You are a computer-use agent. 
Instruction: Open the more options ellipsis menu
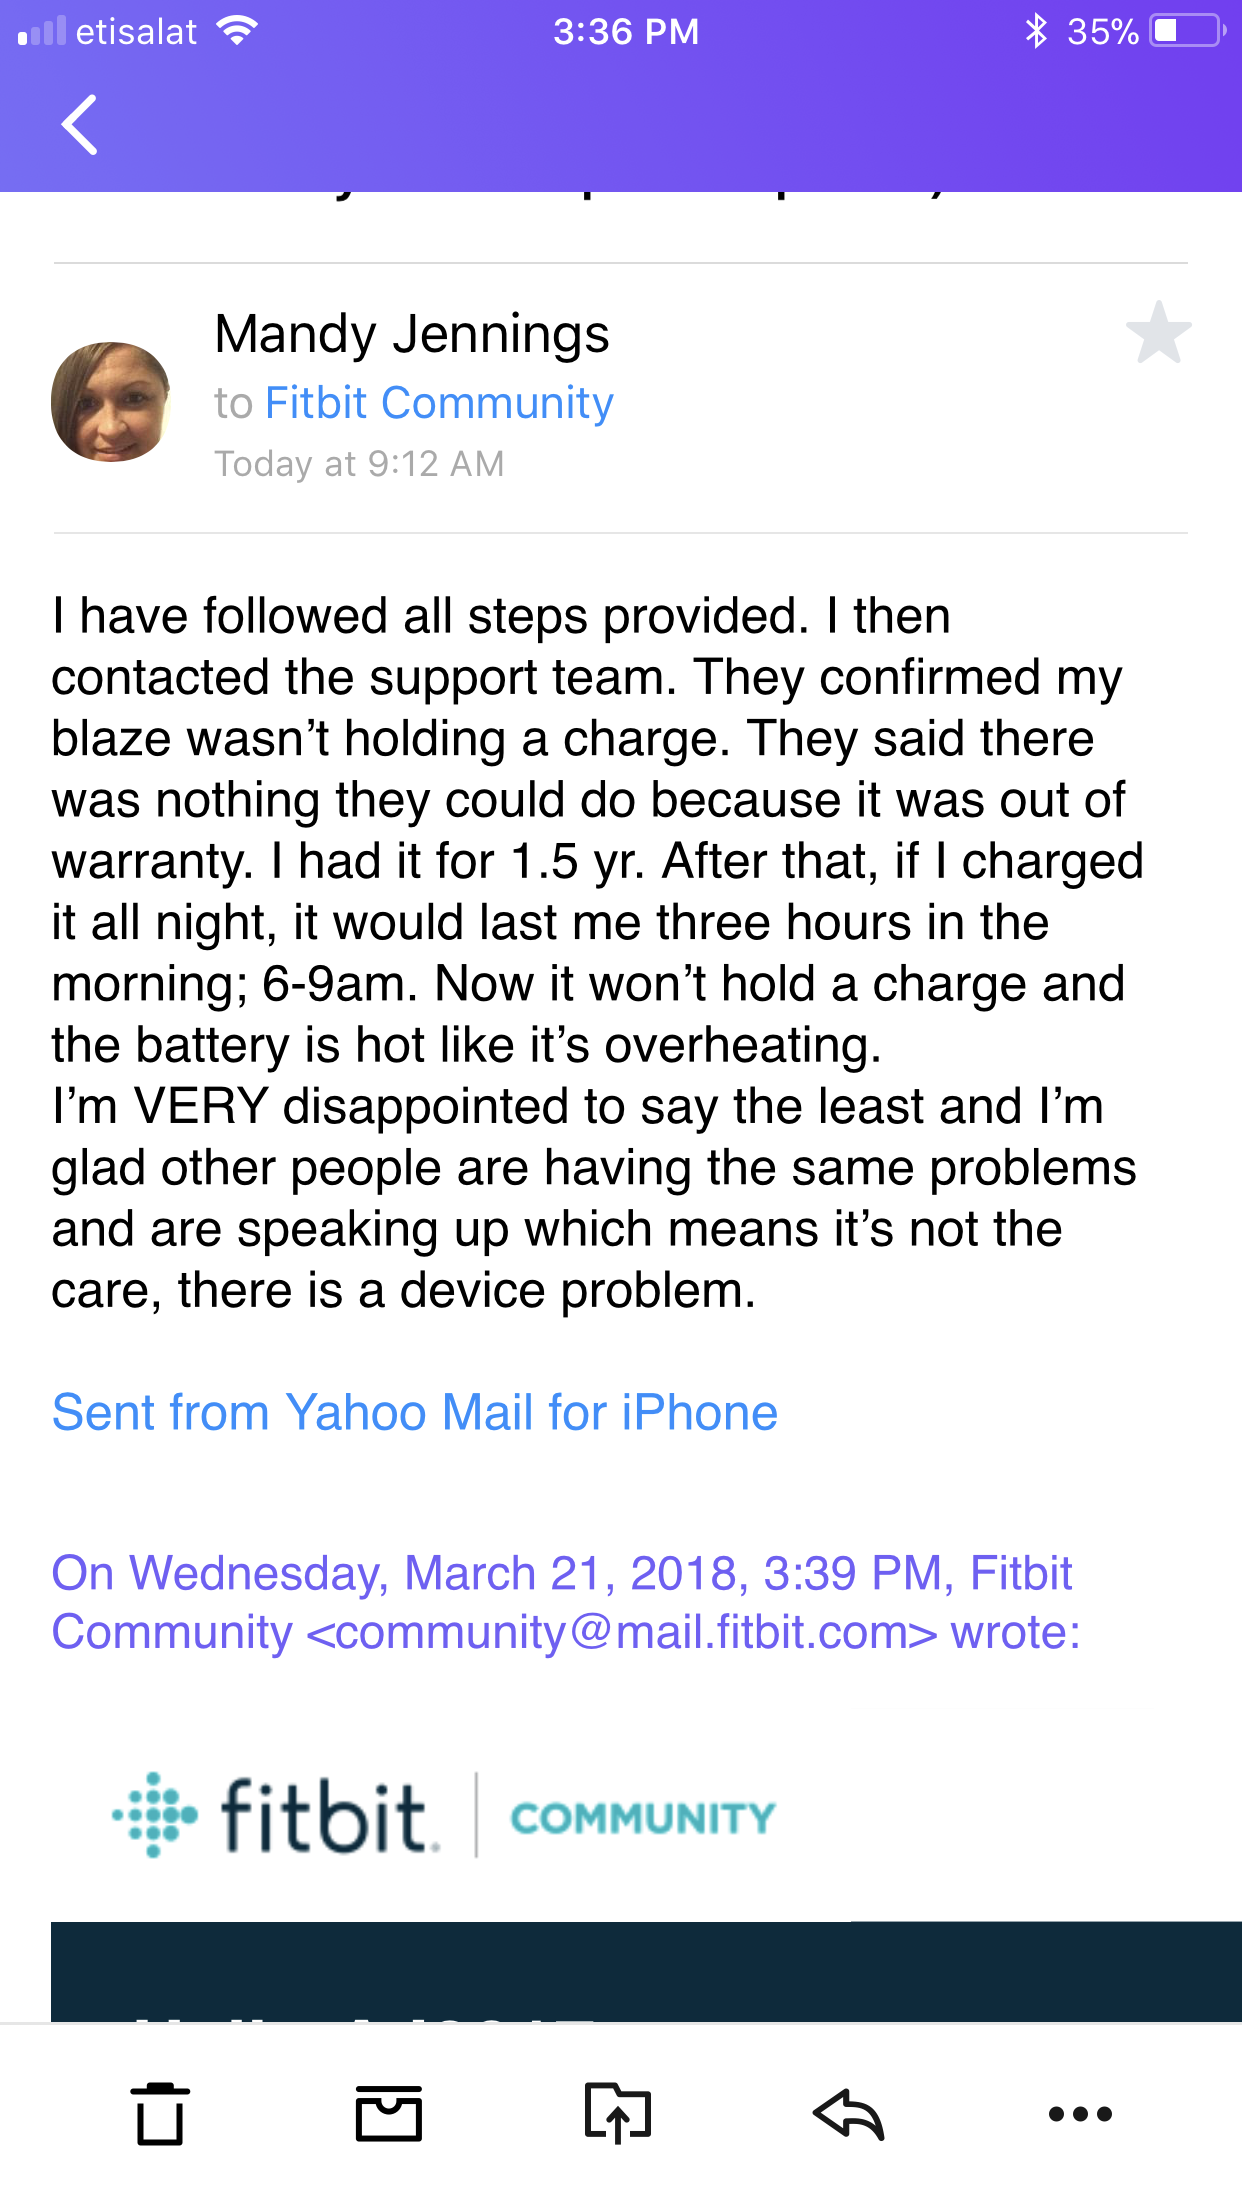click(1080, 2114)
